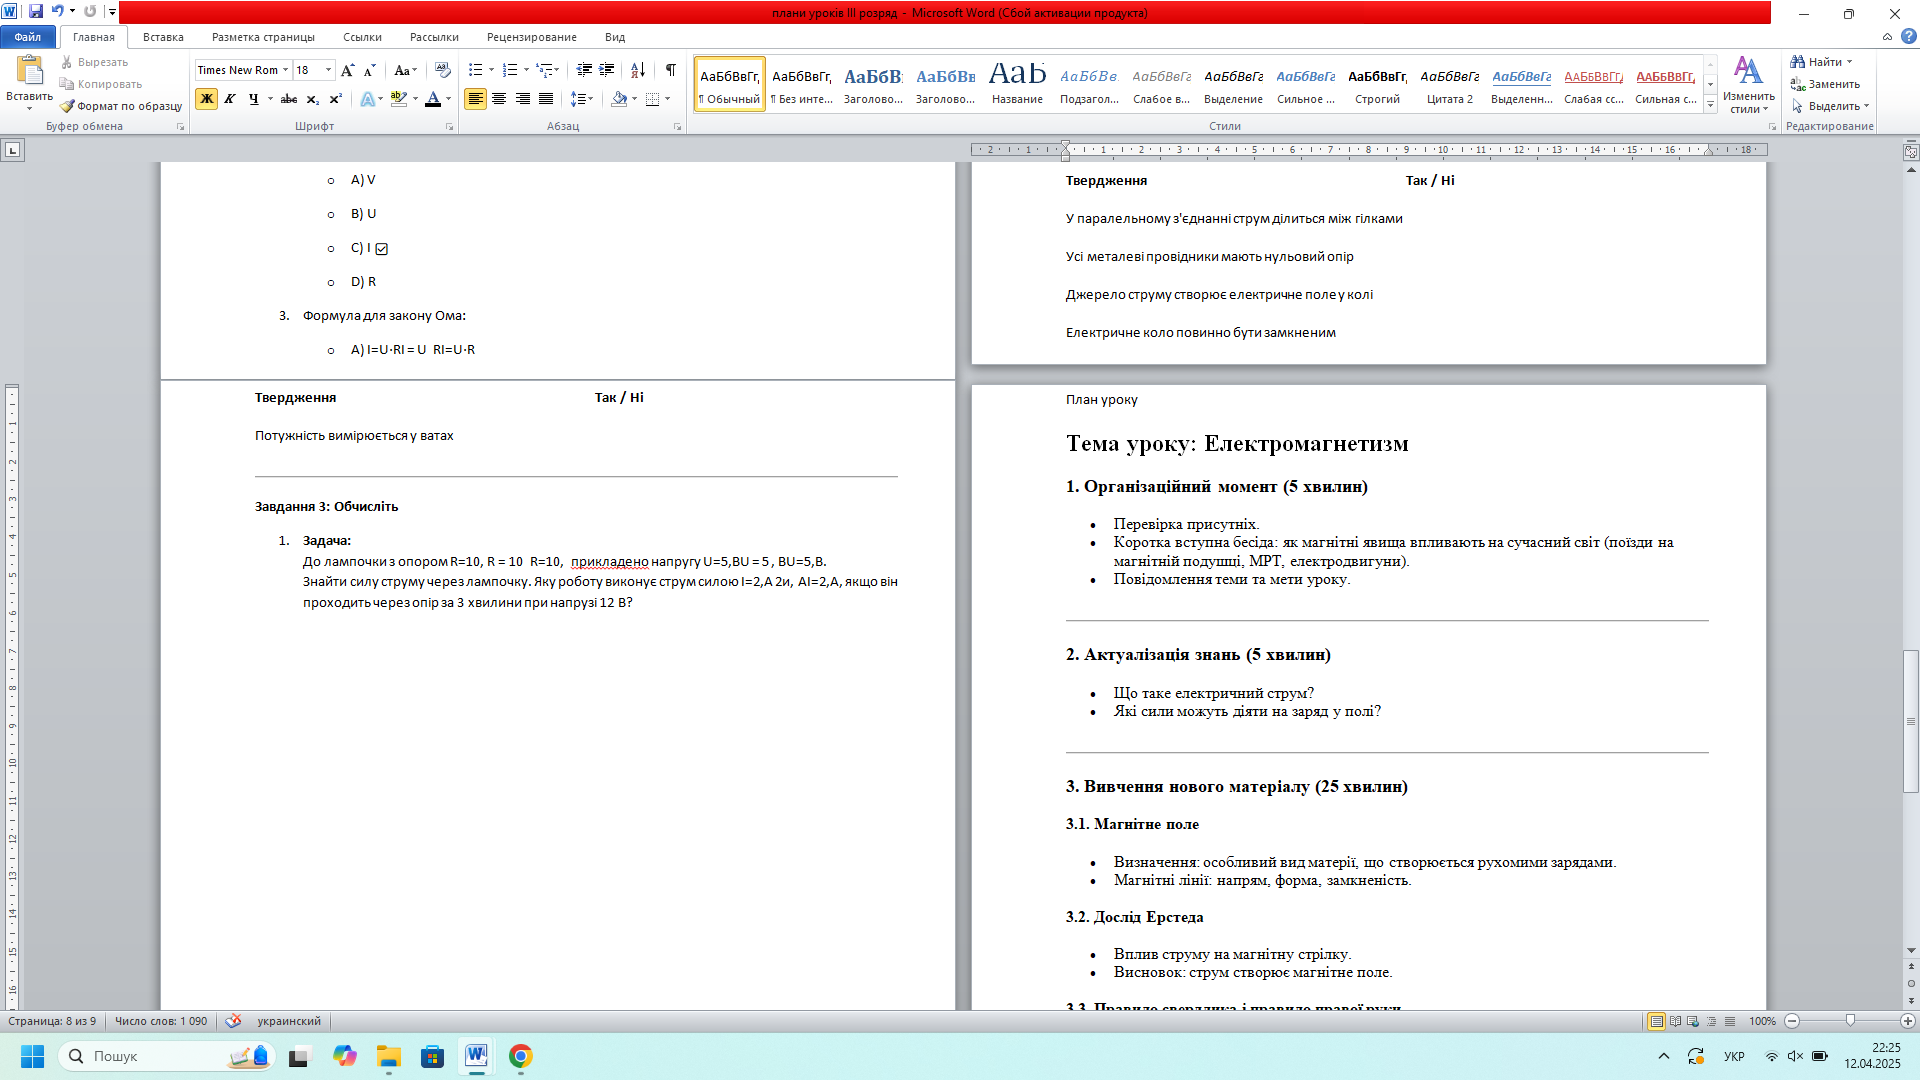The image size is (1920, 1080).
Task: Click the Undo icon in Quick Access
Action: coord(57,11)
